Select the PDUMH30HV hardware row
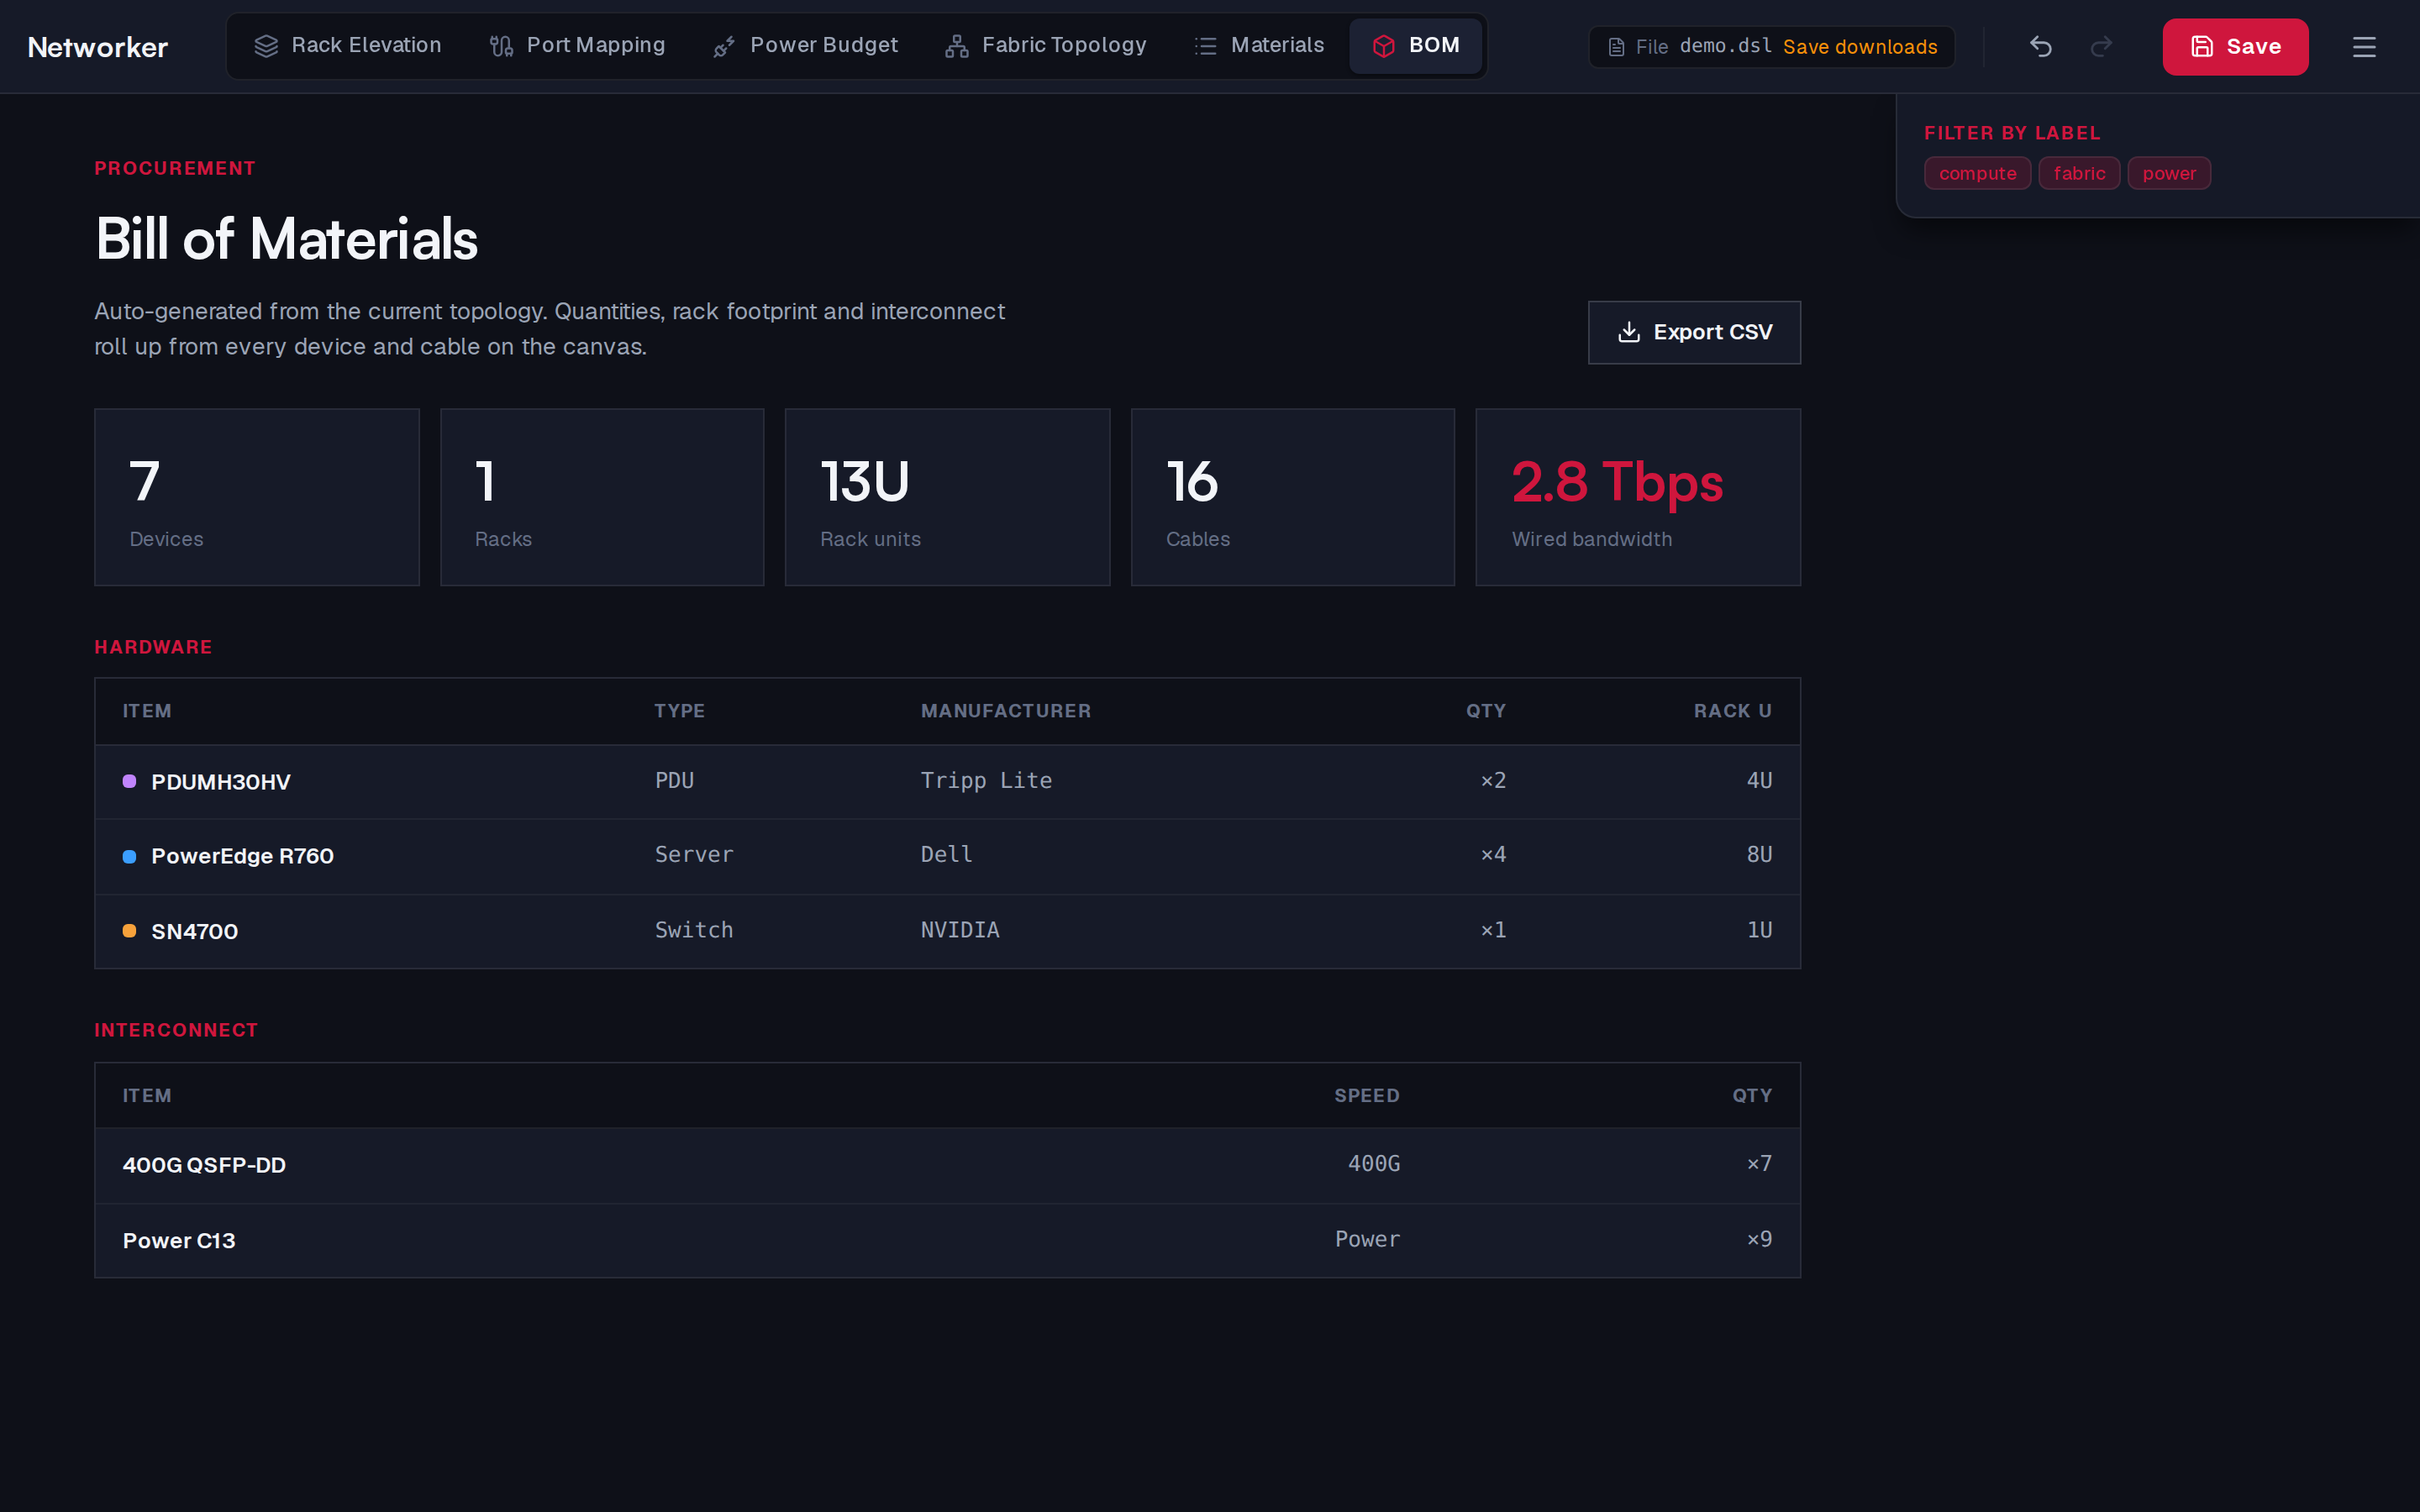2420x1512 pixels. pos(947,782)
